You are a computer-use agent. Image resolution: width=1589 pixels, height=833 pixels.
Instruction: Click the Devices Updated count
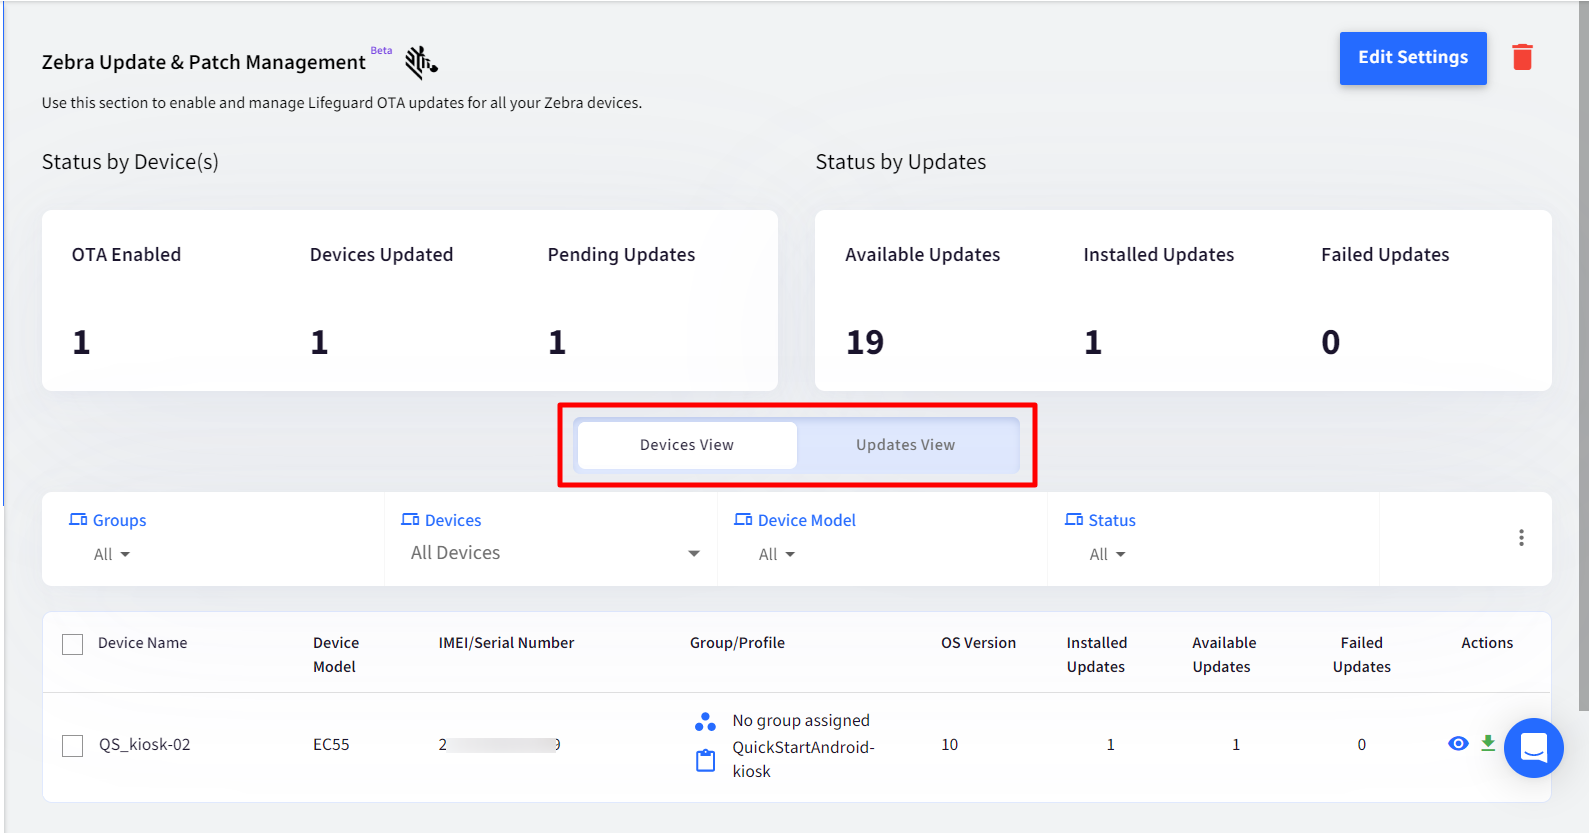click(x=319, y=342)
